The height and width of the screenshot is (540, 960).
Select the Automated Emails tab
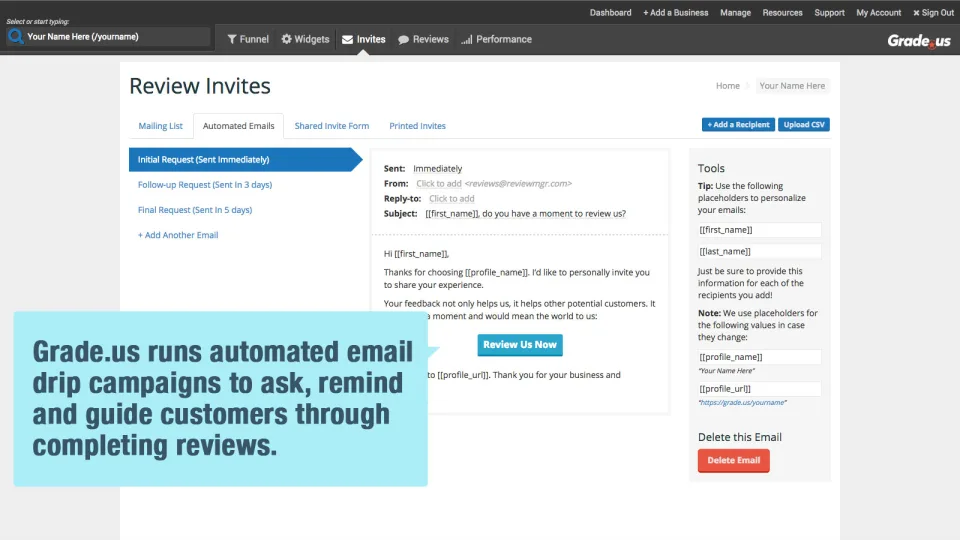pyautogui.click(x=238, y=126)
